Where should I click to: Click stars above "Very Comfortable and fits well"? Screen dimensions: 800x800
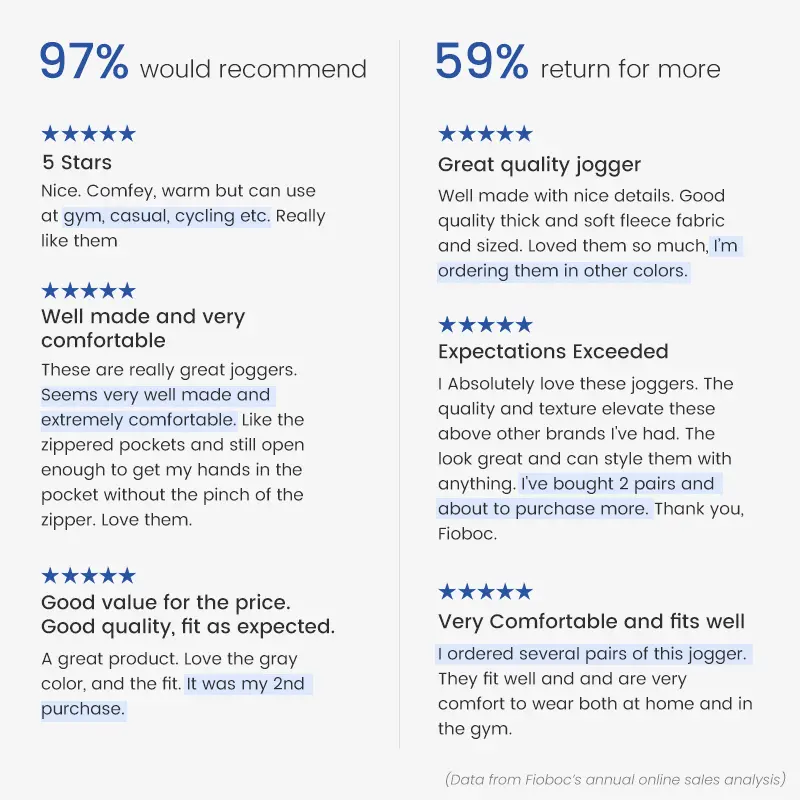coord(485,592)
